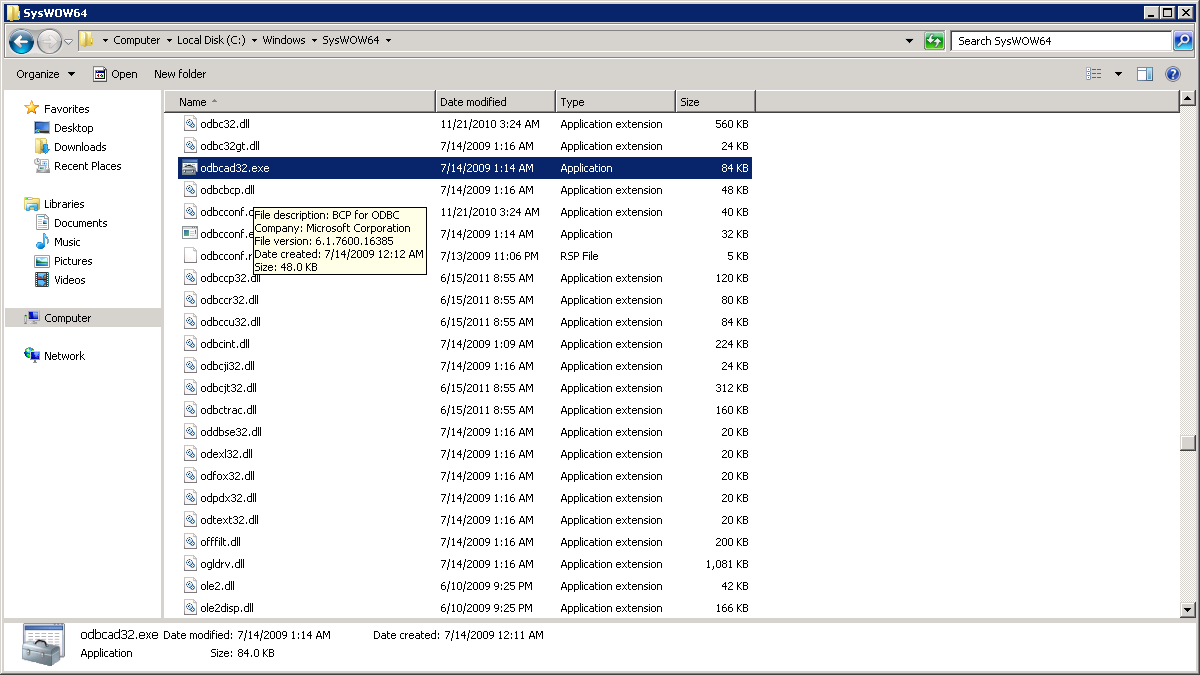Select the Downloads folder in Favorites

pos(80,147)
